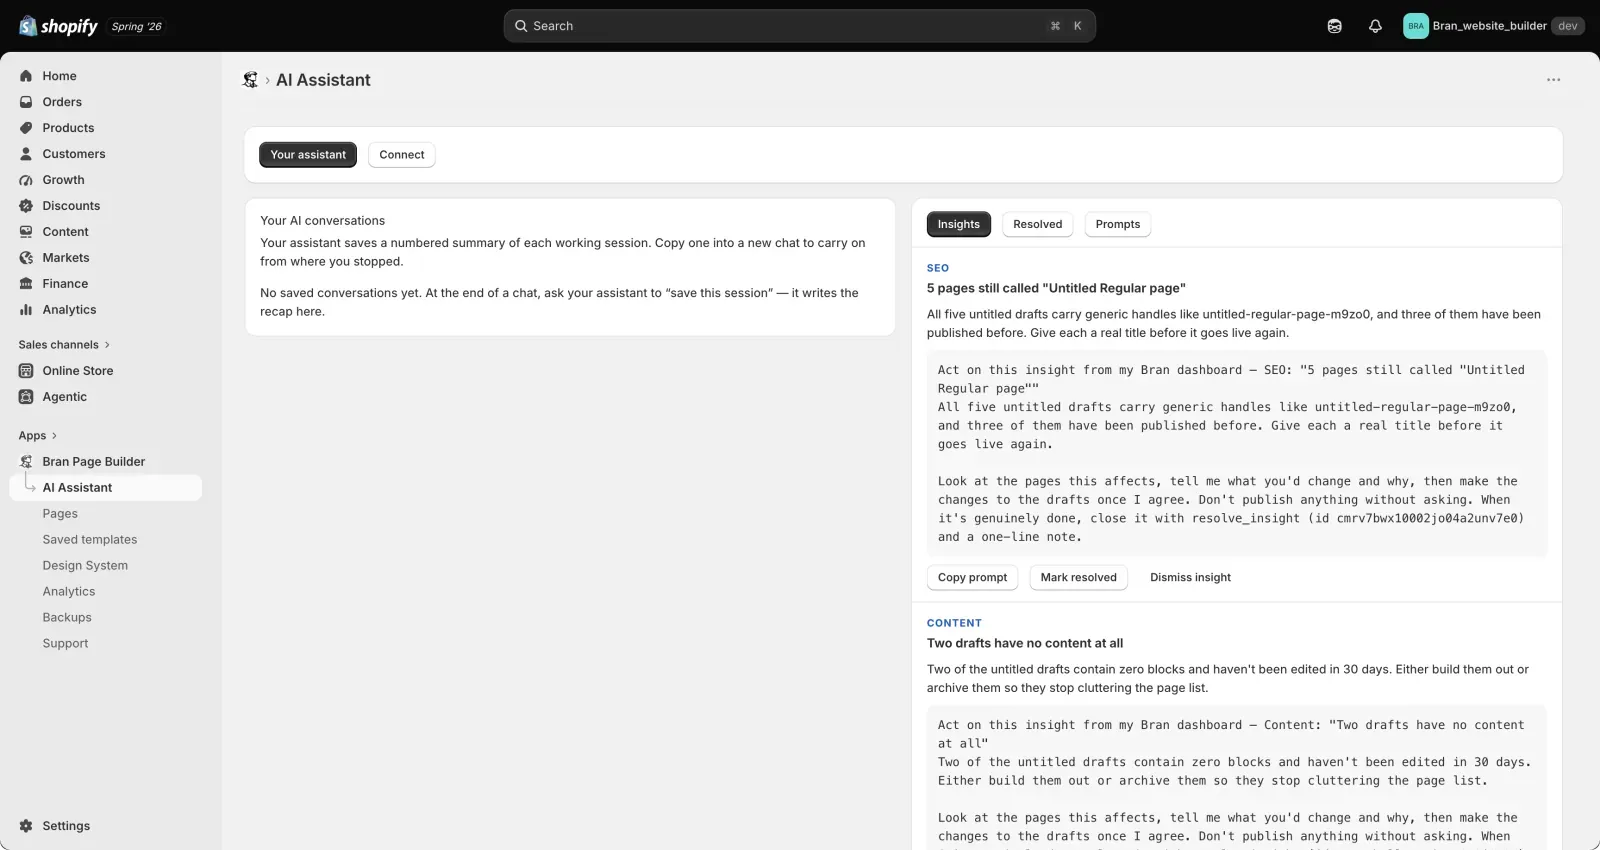Copy prompt for the SEO insight
The image size is (1600, 850).
pos(972,578)
